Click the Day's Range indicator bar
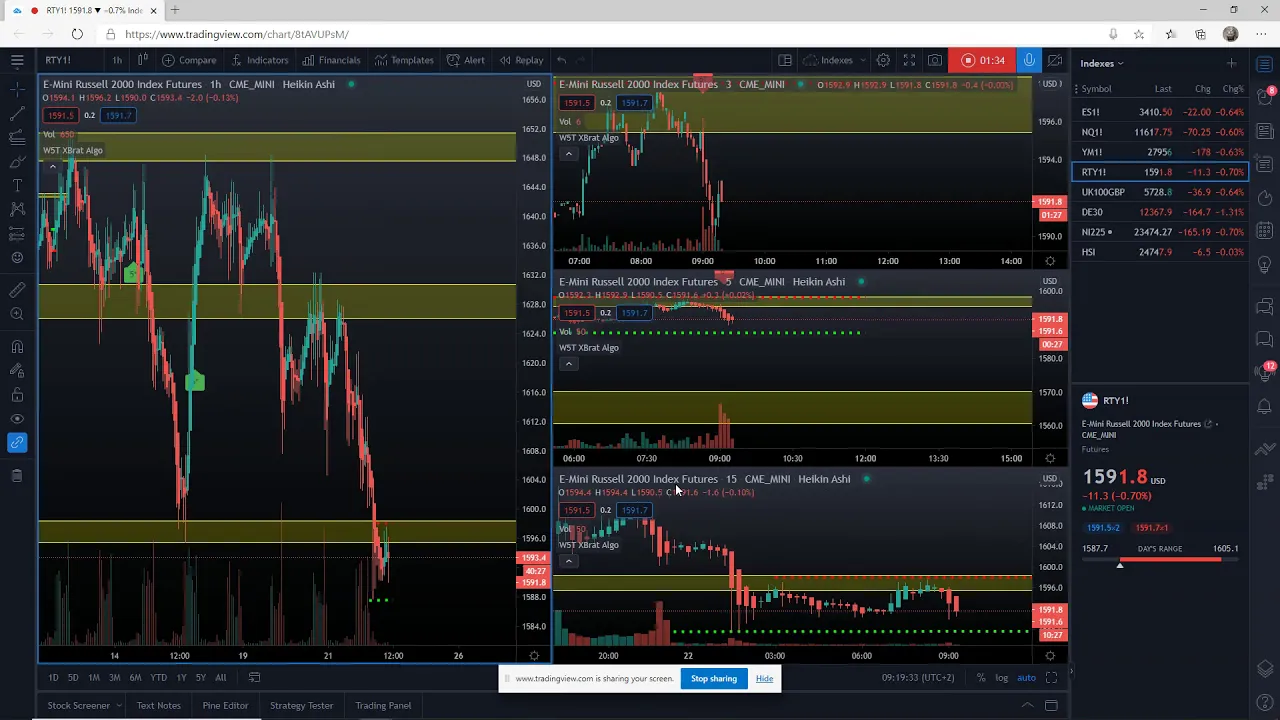Screen dimensions: 1280x720 (x=1160, y=559)
